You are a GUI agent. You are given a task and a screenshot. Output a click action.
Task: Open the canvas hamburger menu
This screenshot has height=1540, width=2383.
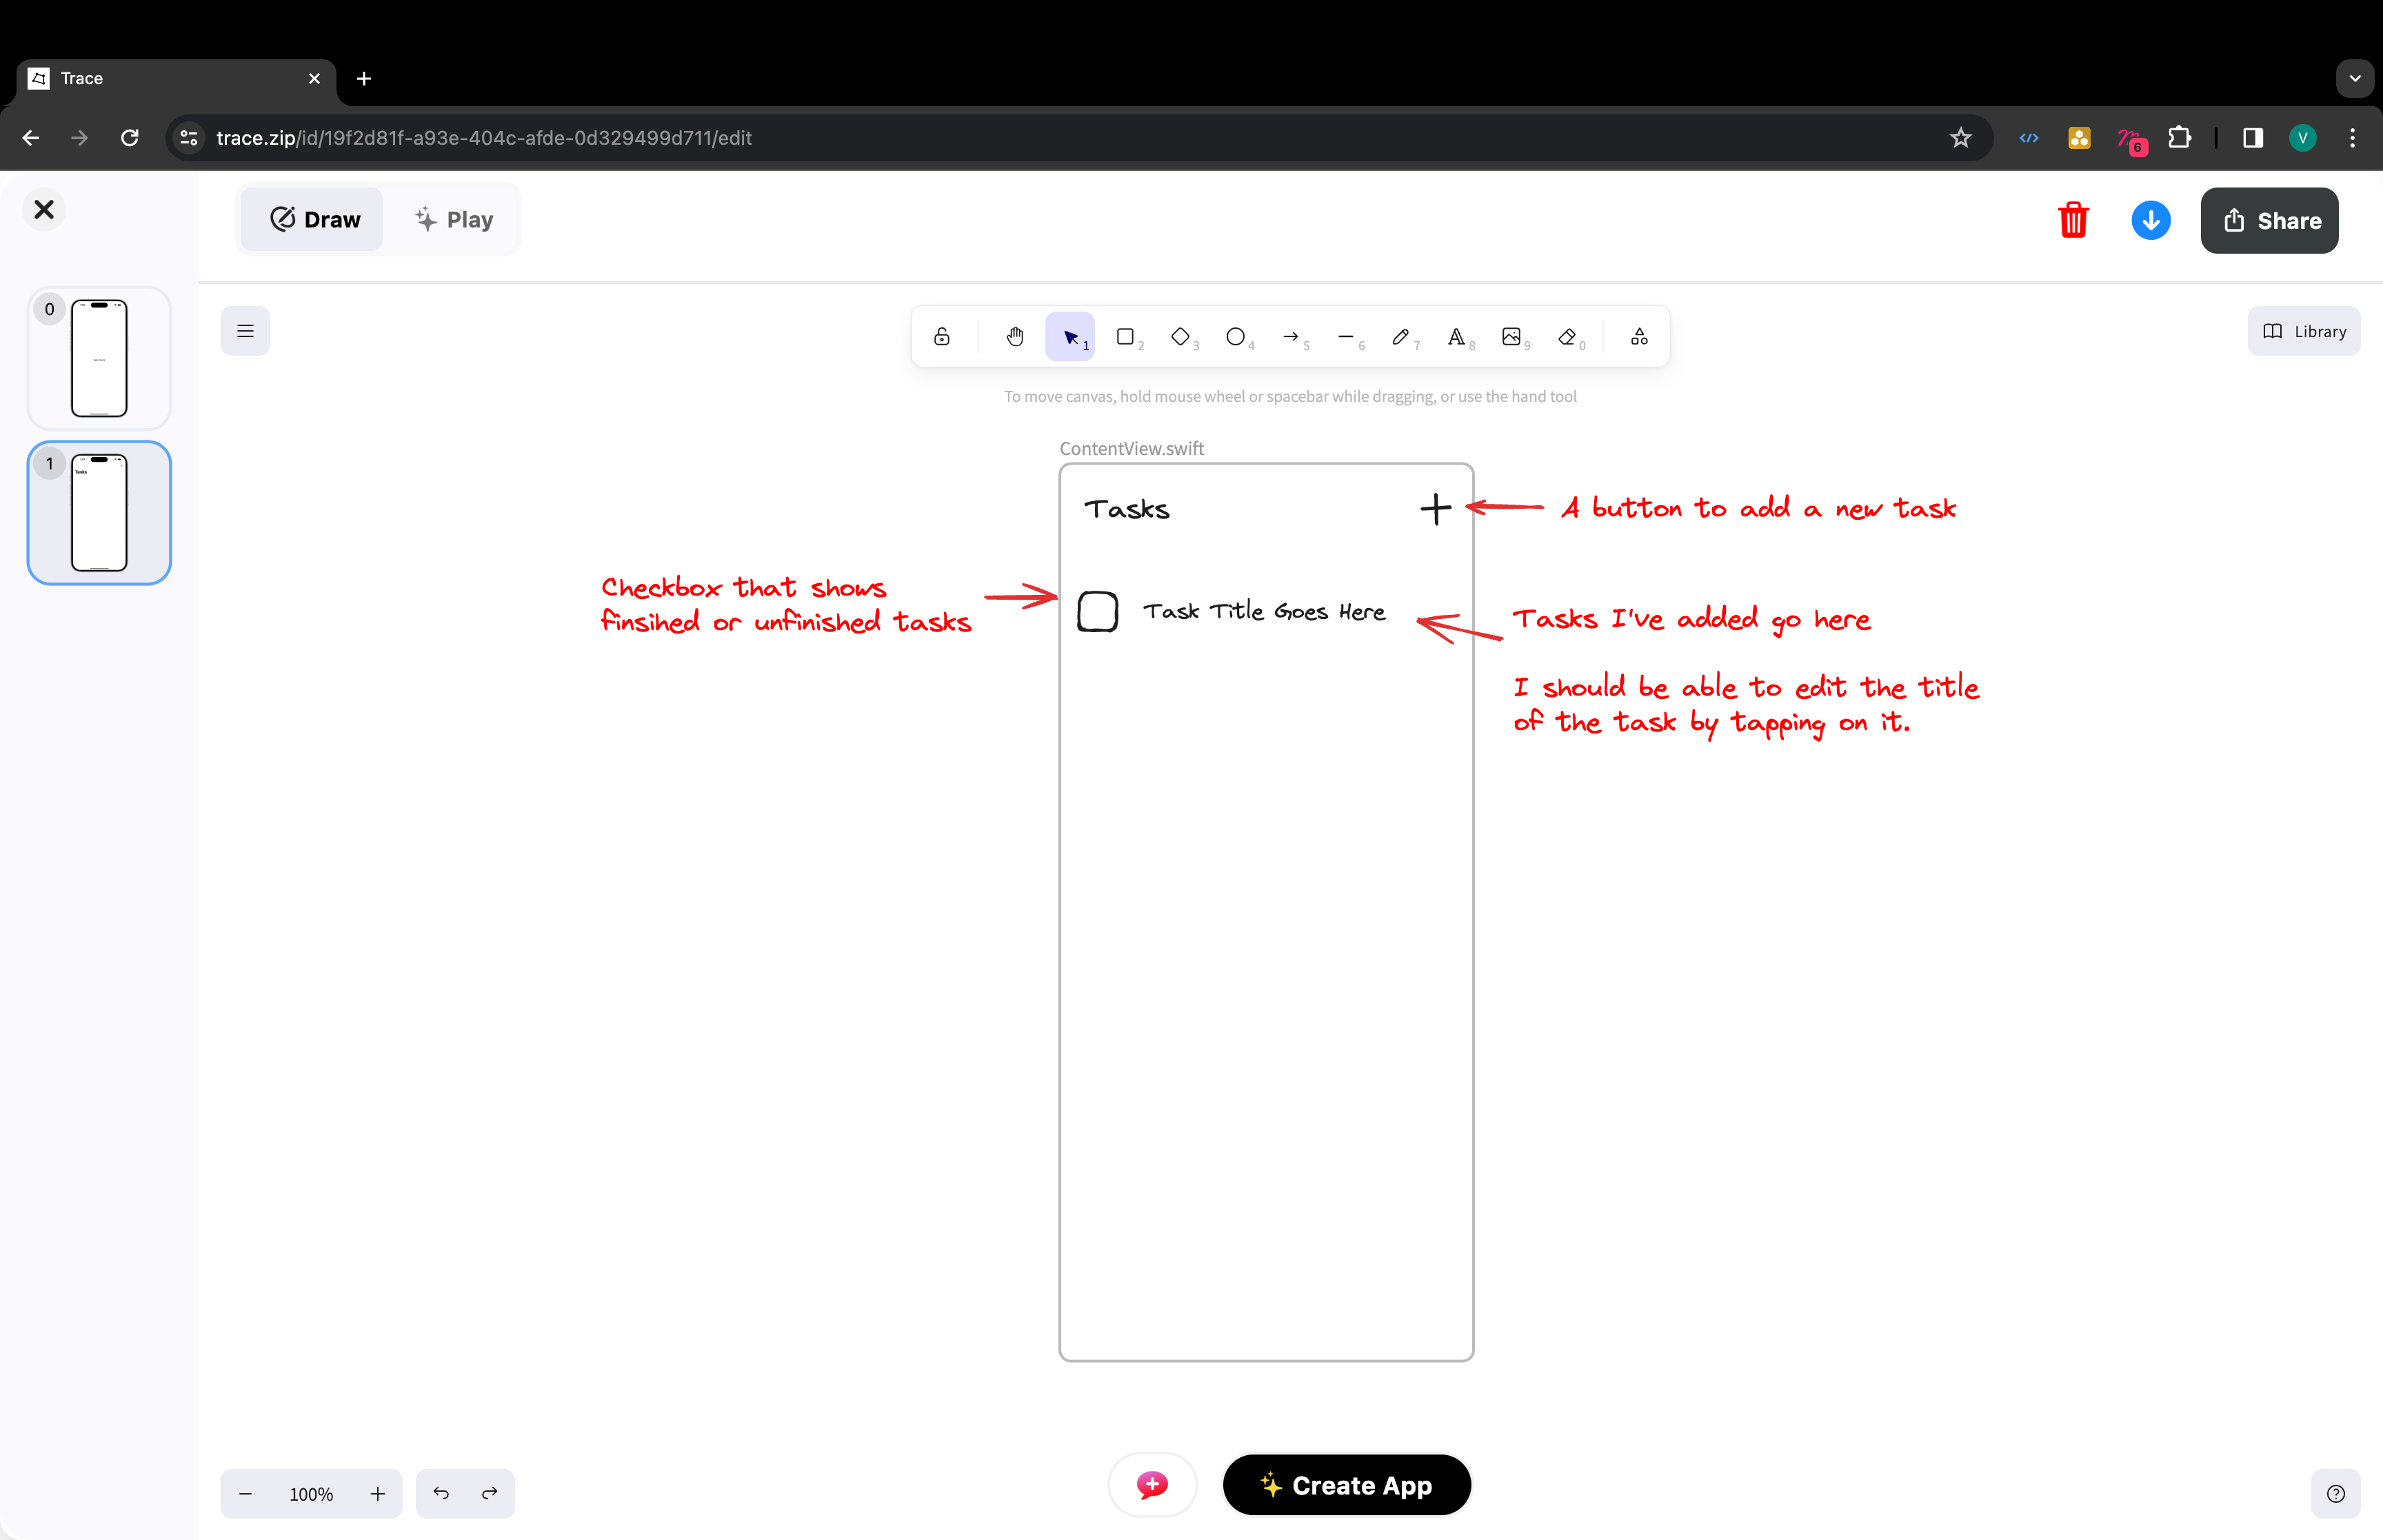click(x=245, y=330)
